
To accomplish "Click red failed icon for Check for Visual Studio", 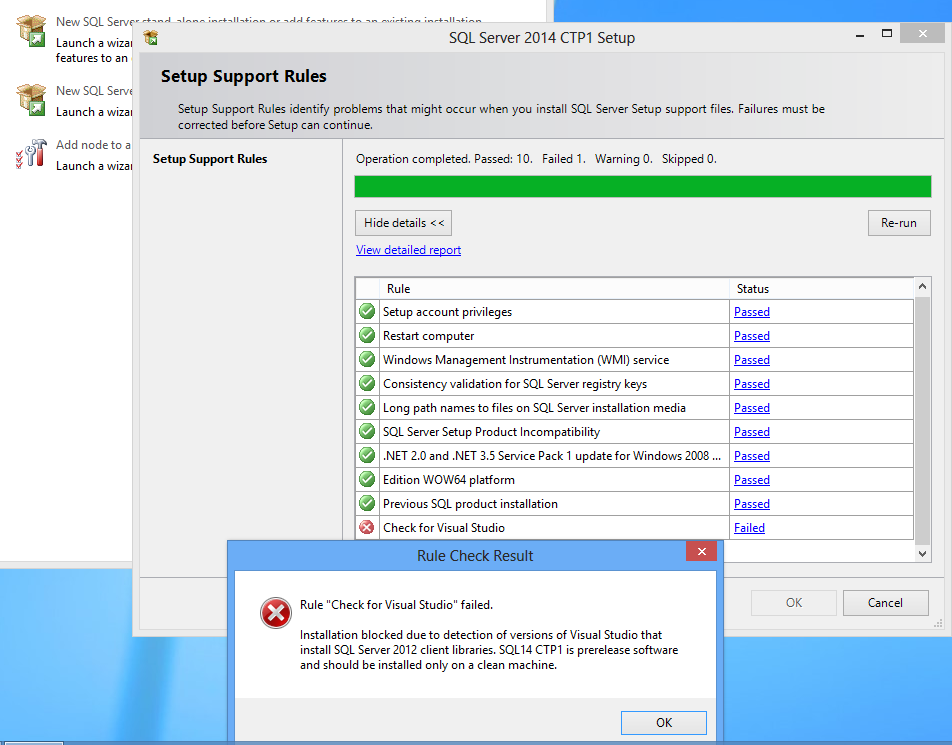I will pyautogui.click(x=366, y=527).
